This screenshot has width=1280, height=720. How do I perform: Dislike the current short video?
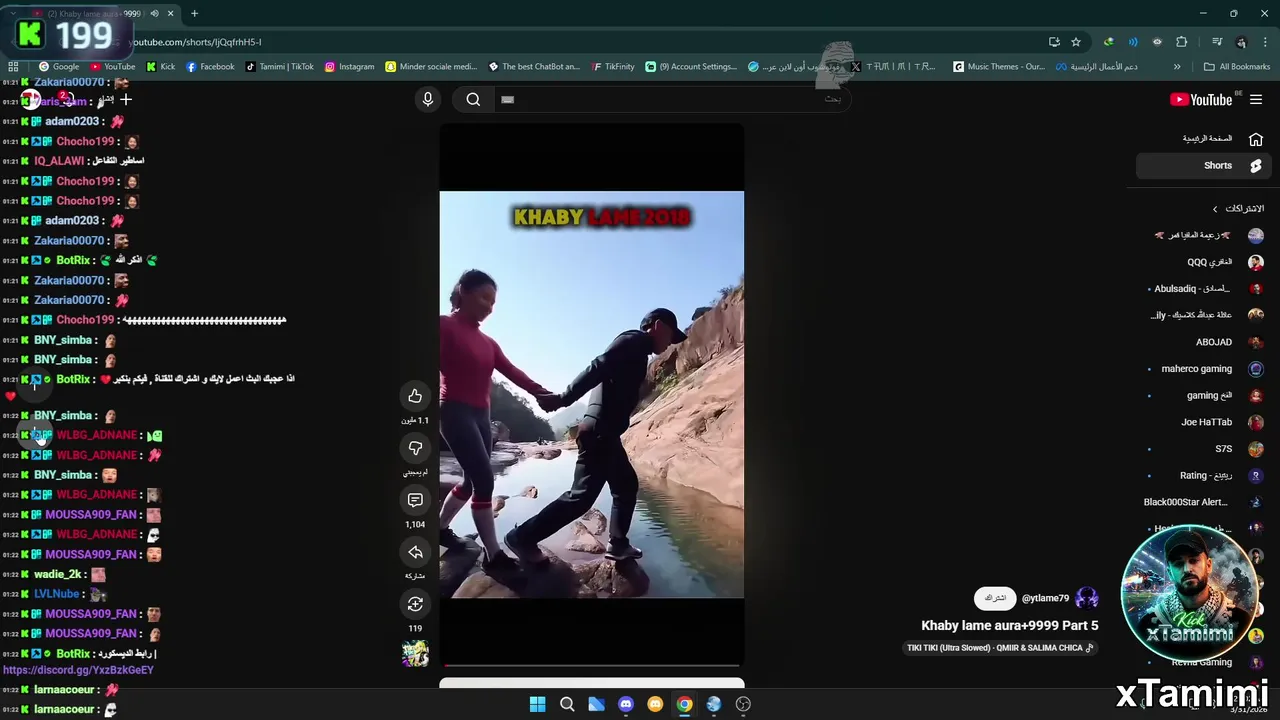coord(415,448)
